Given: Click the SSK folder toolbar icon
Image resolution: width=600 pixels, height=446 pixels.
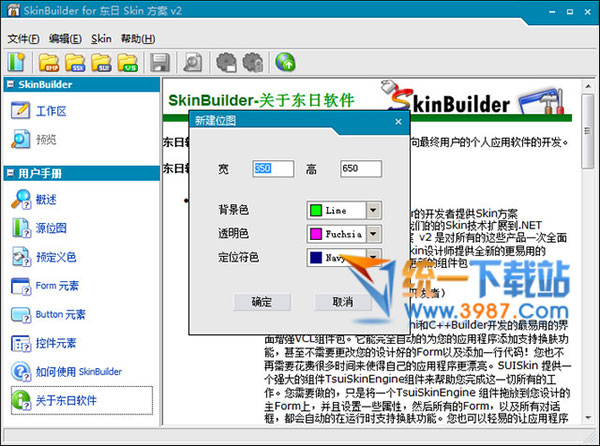Looking at the screenshot, I should 74,62.
